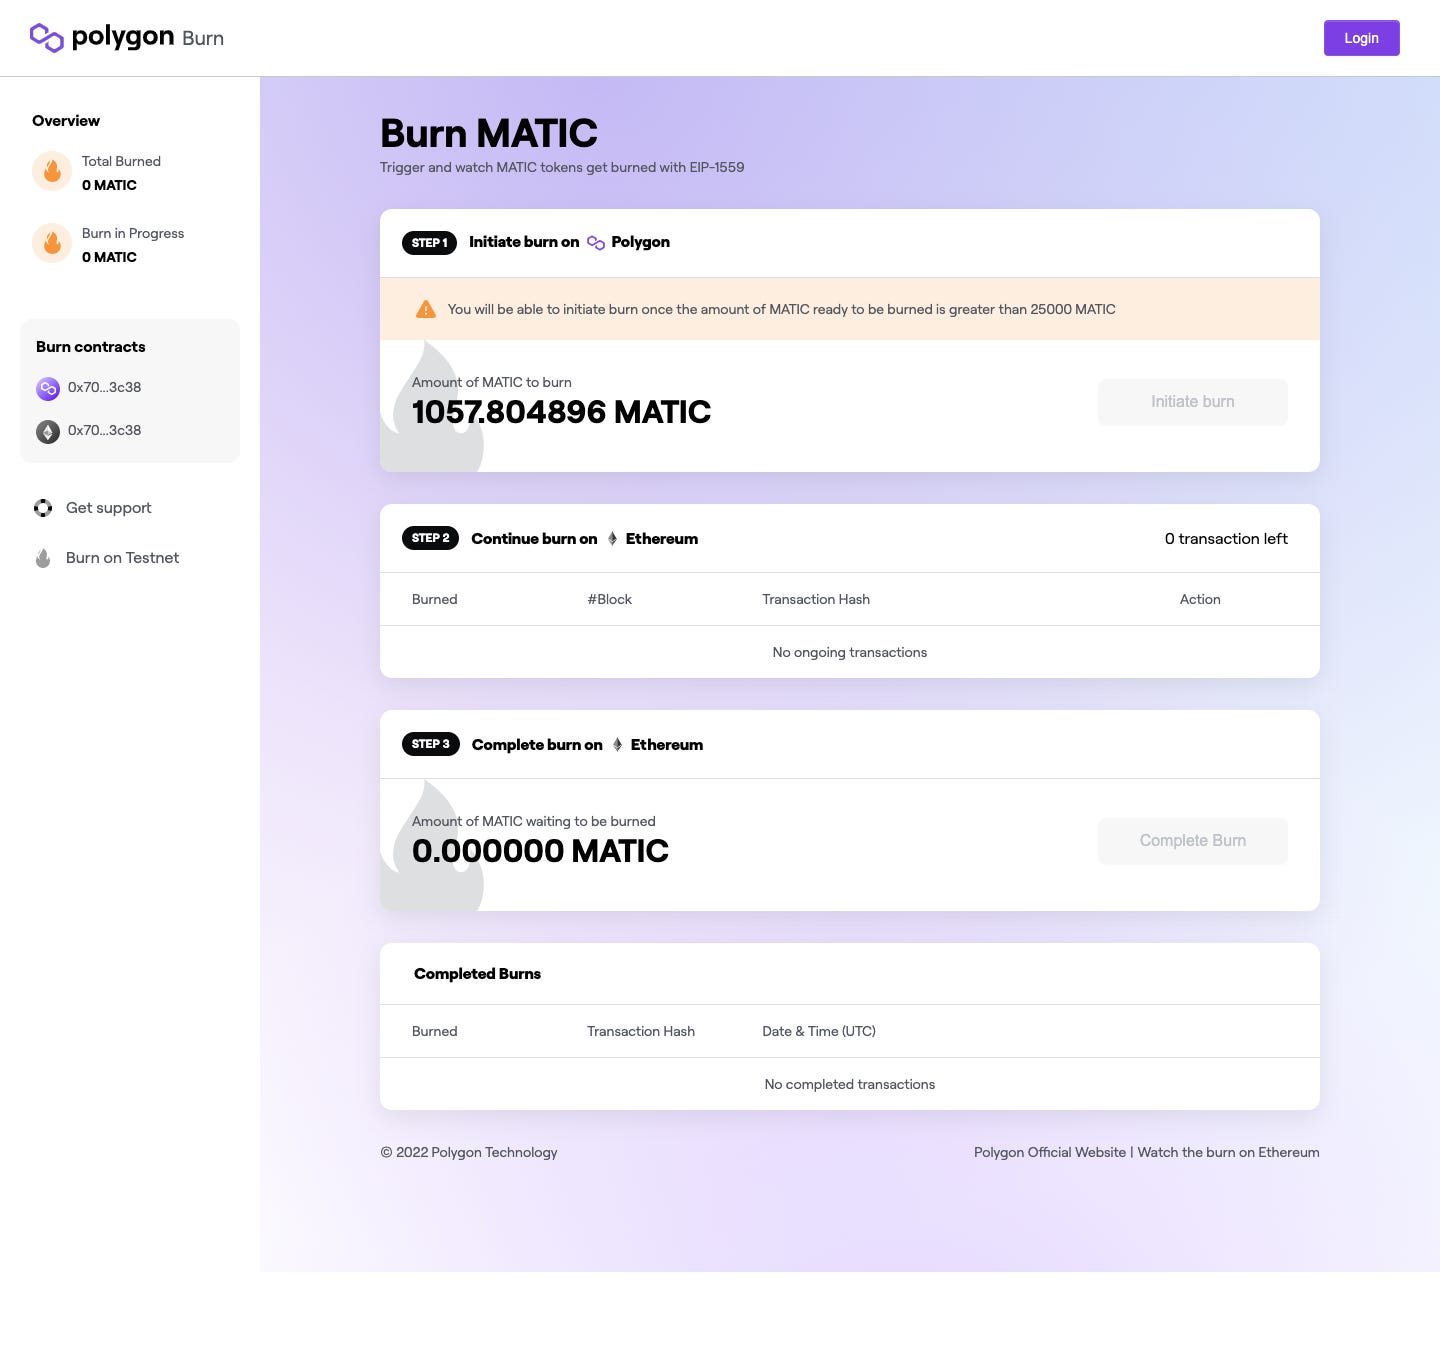Select the 0.000000 MATIC waiting amount

(540, 851)
